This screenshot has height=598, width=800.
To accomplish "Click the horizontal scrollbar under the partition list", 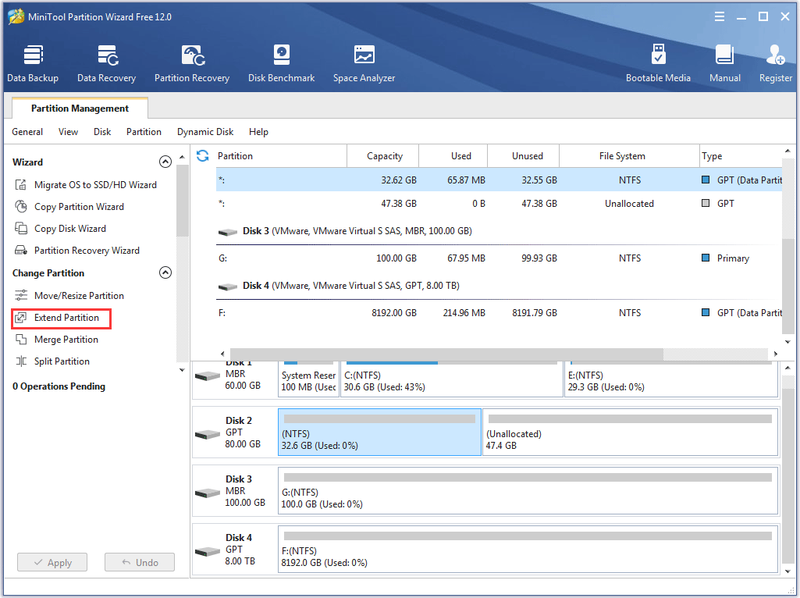I will 446,354.
